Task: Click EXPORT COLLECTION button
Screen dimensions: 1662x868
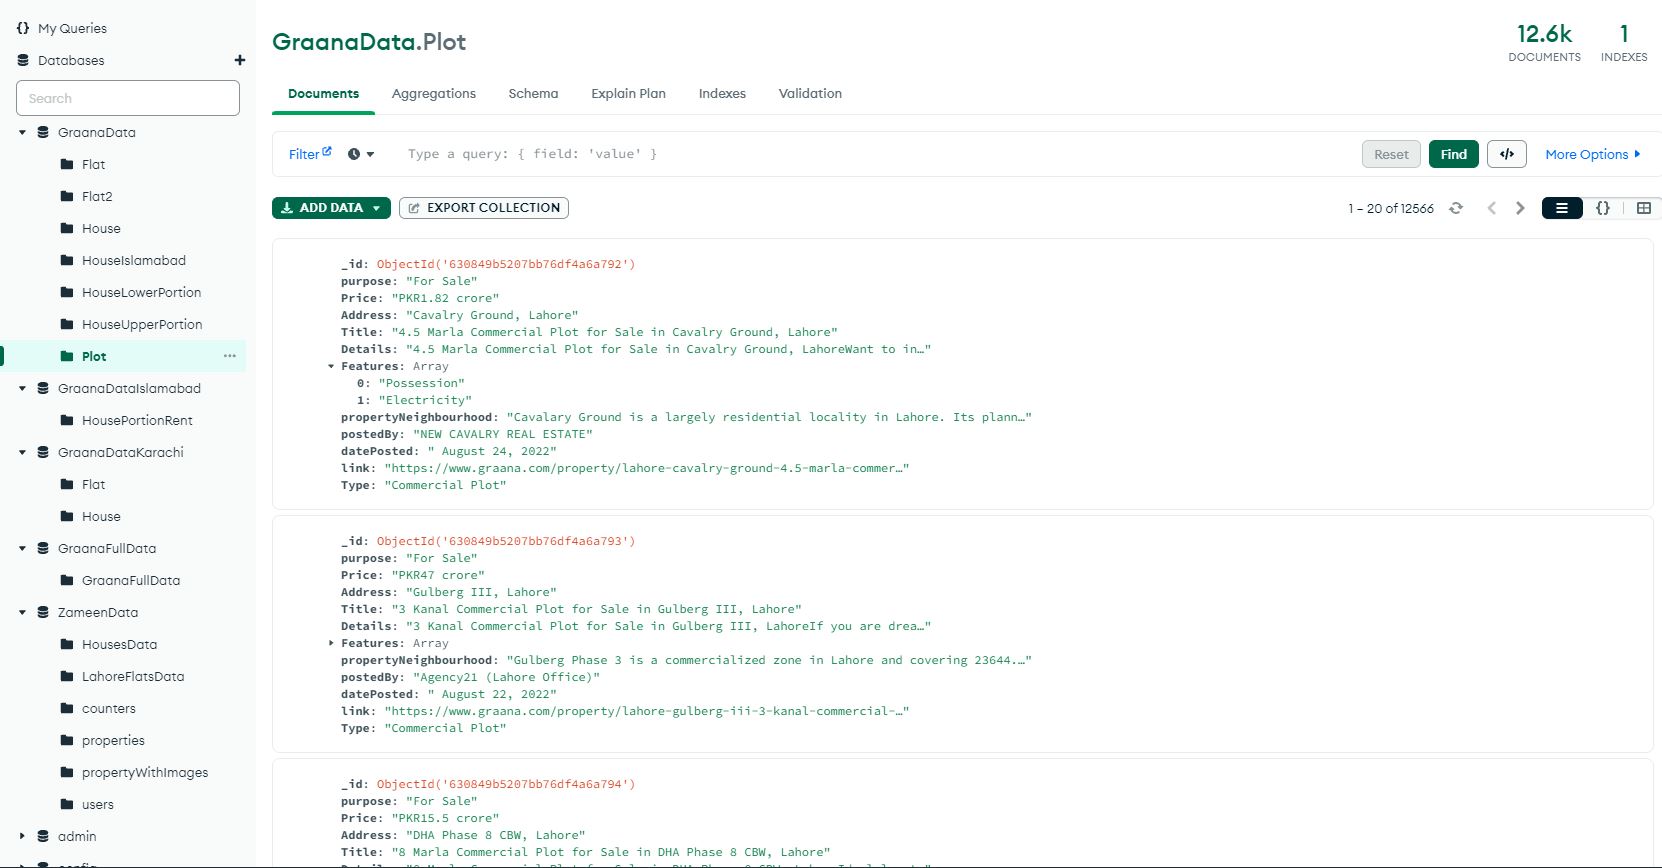Action: (484, 208)
